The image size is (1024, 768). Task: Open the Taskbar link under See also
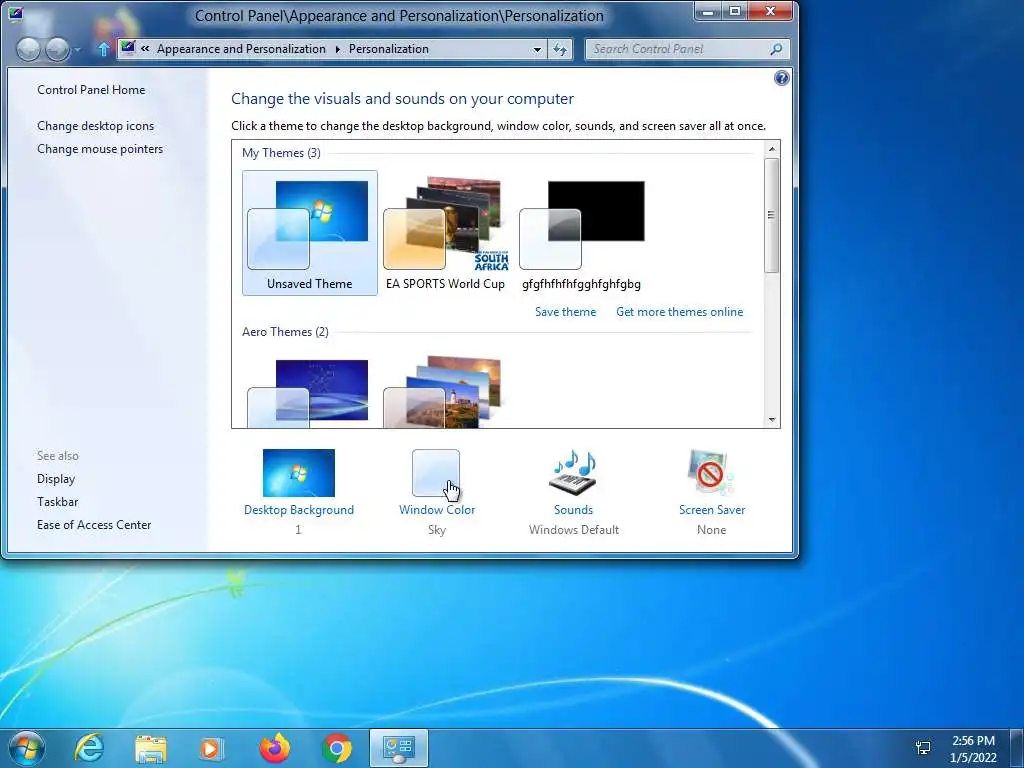click(x=57, y=502)
